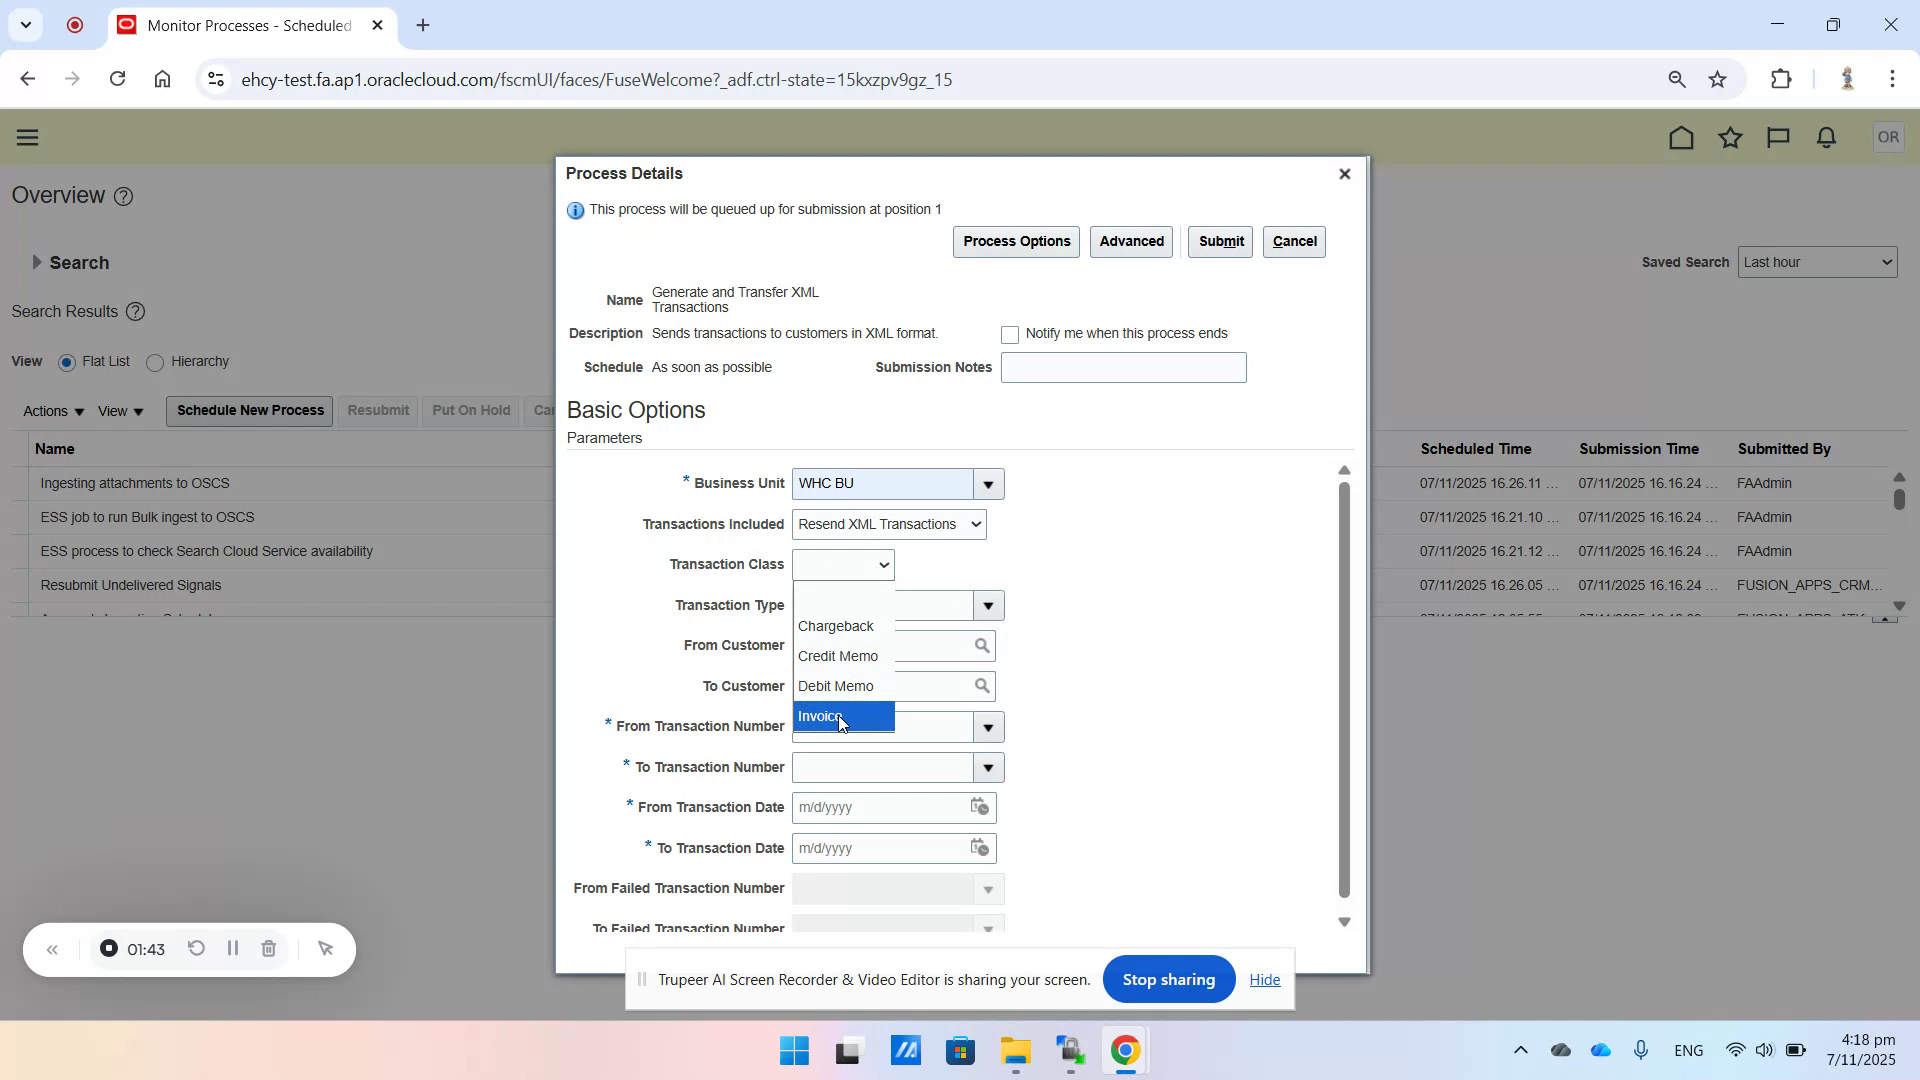Click the Stop sharing button
The height and width of the screenshot is (1080, 1920).
(x=1168, y=979)
